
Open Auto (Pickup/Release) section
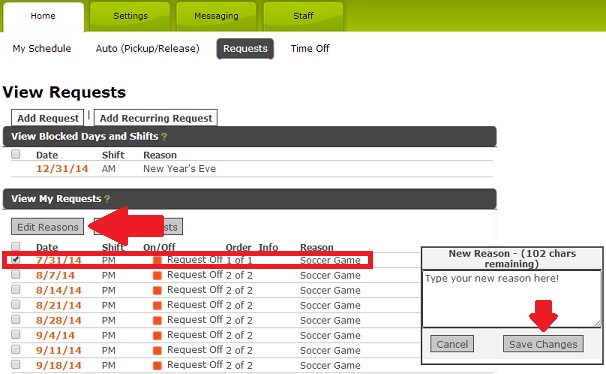click(x=148, y=49)
